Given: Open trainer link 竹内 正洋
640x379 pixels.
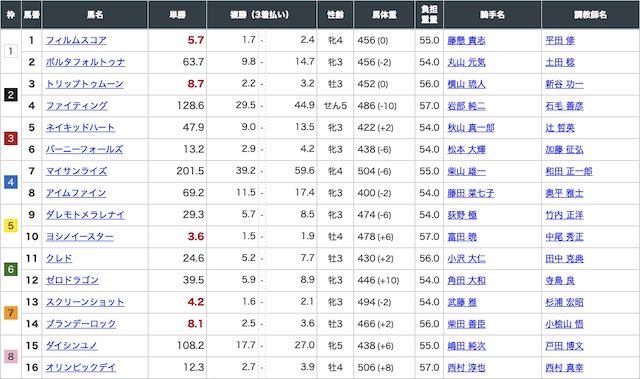Looking at the screenshot, I should 564,215.
